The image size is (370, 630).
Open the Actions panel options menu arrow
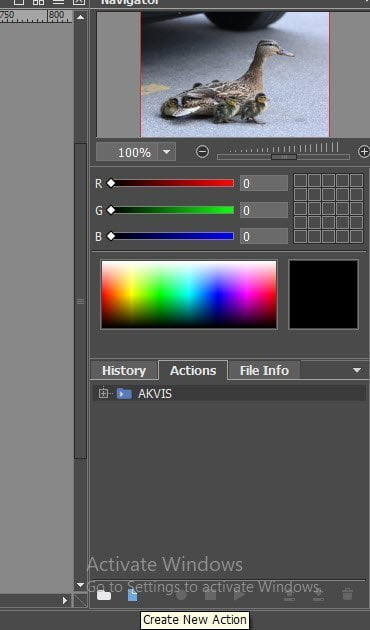(x=357, y=370)
